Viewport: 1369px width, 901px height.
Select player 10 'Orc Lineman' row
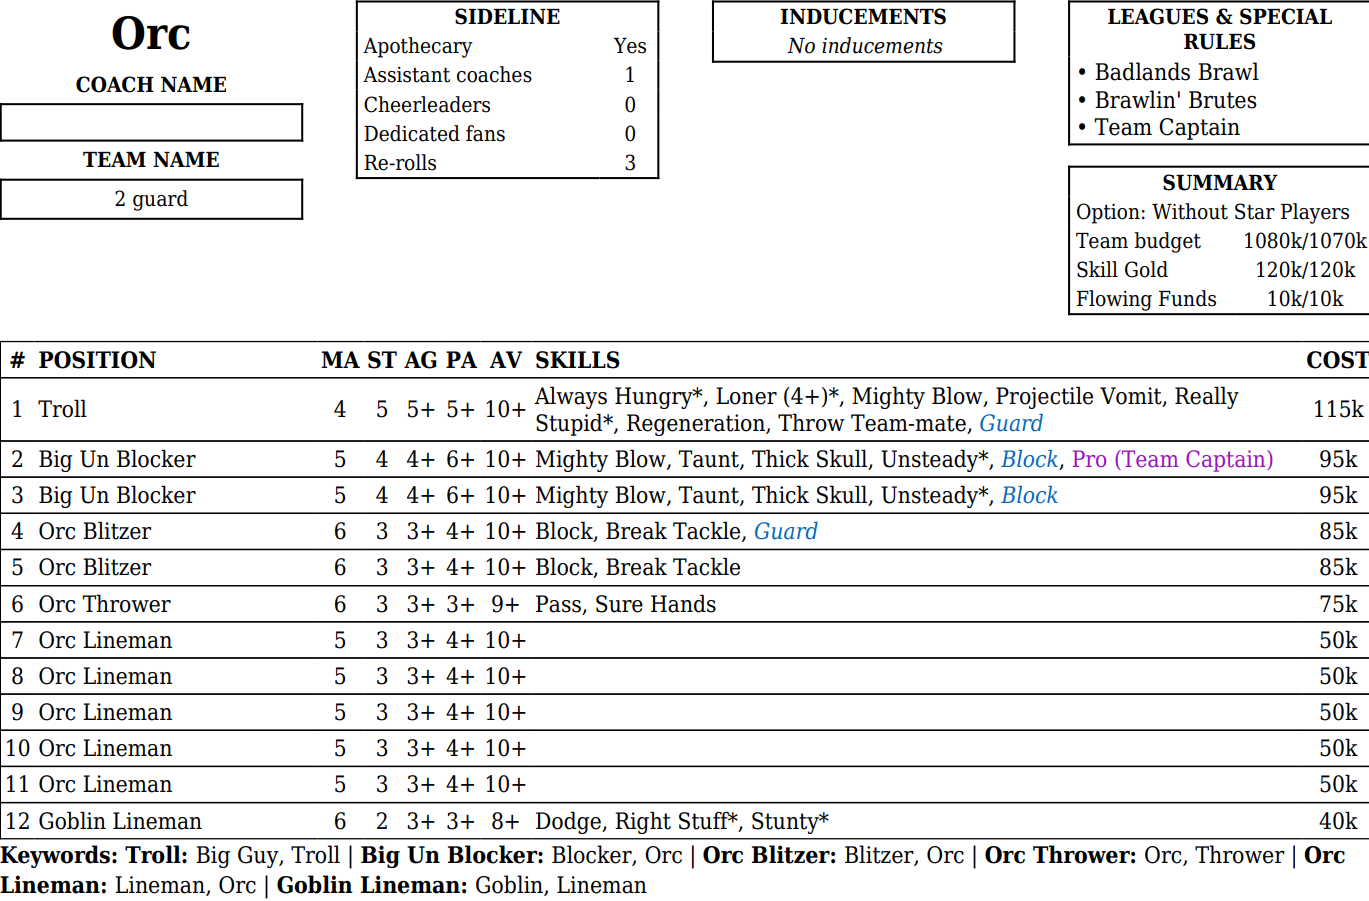tap(684, 748)
